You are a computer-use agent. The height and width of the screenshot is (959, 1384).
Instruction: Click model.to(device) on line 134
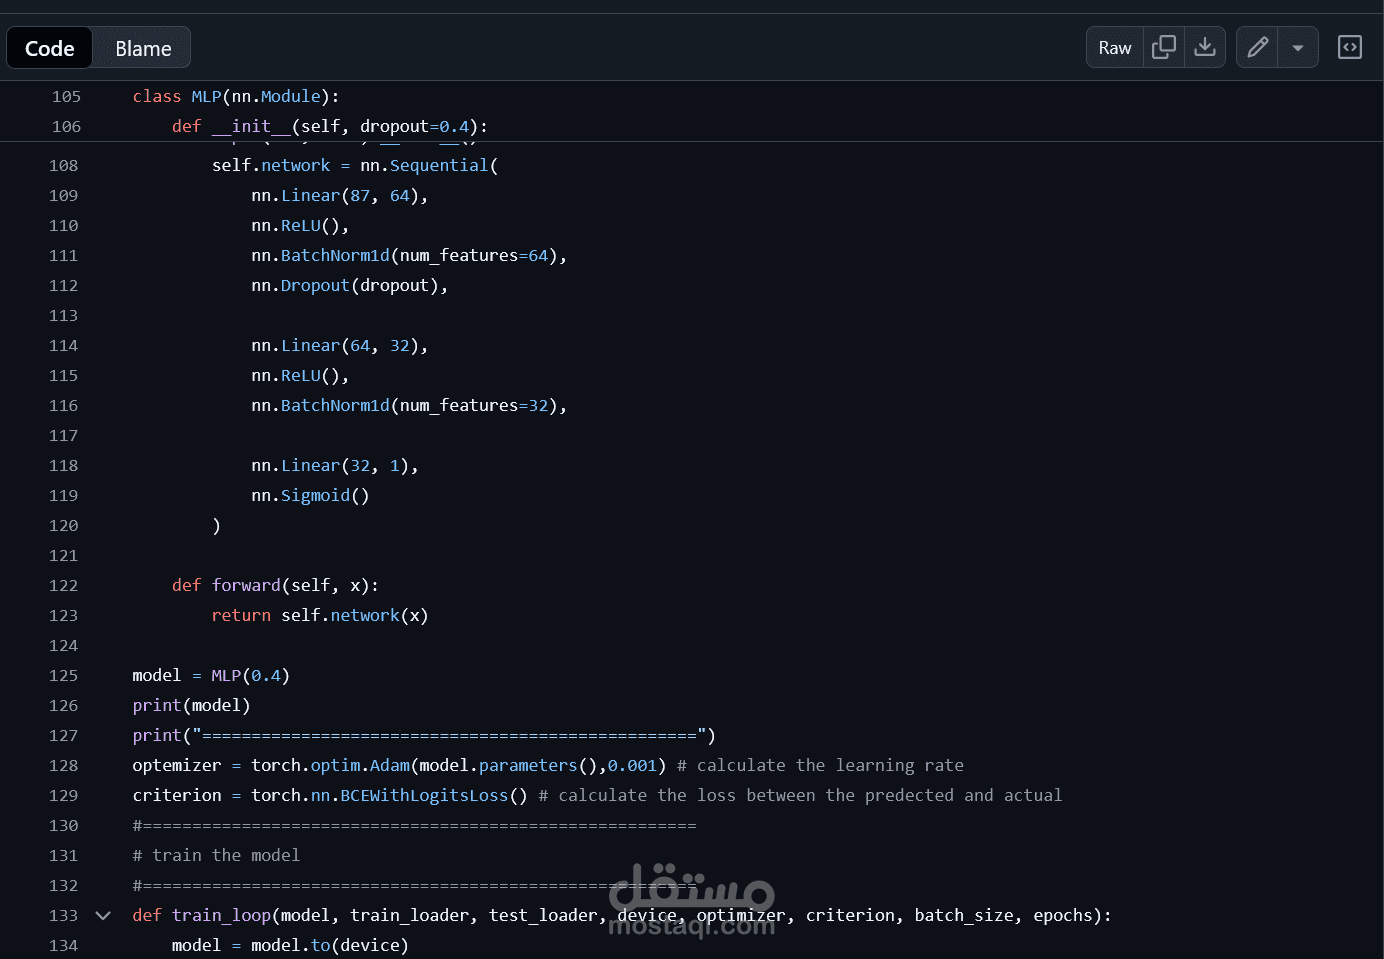pos(330,945)
